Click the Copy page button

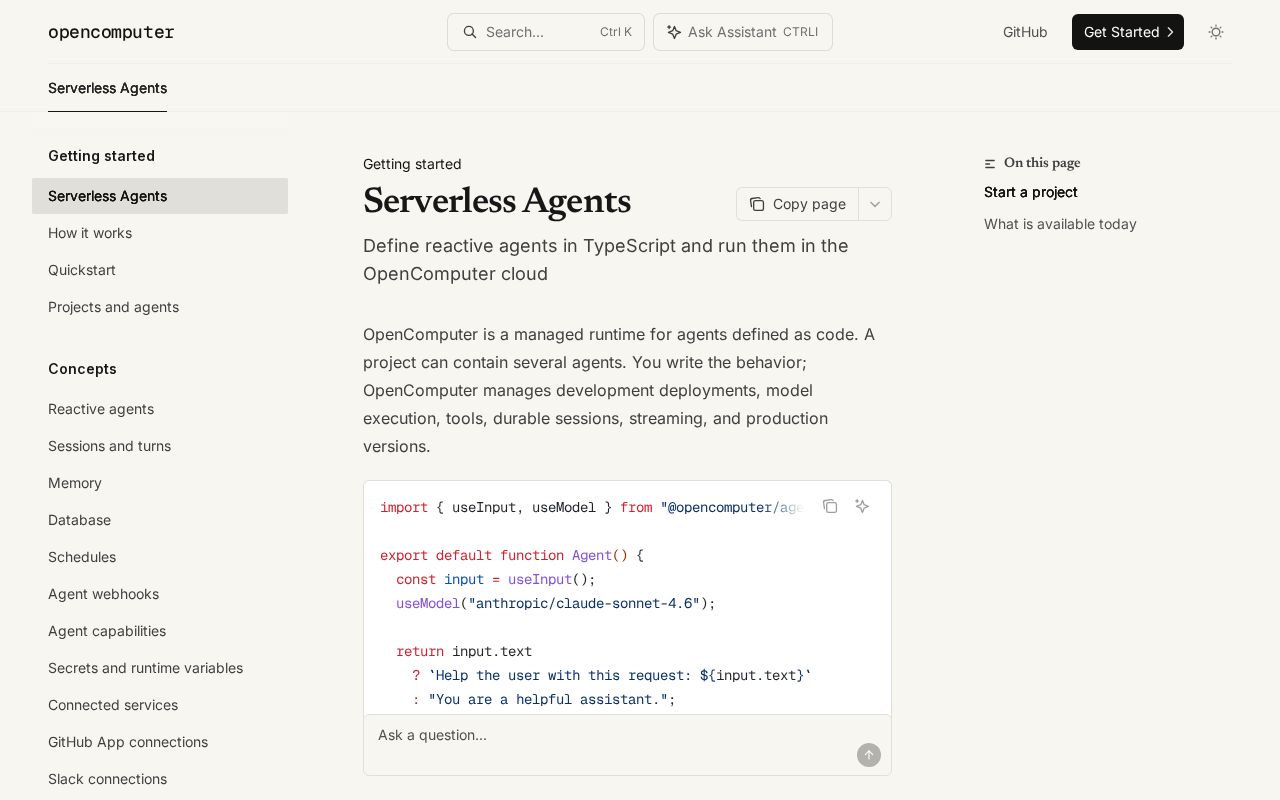[797, 204]
